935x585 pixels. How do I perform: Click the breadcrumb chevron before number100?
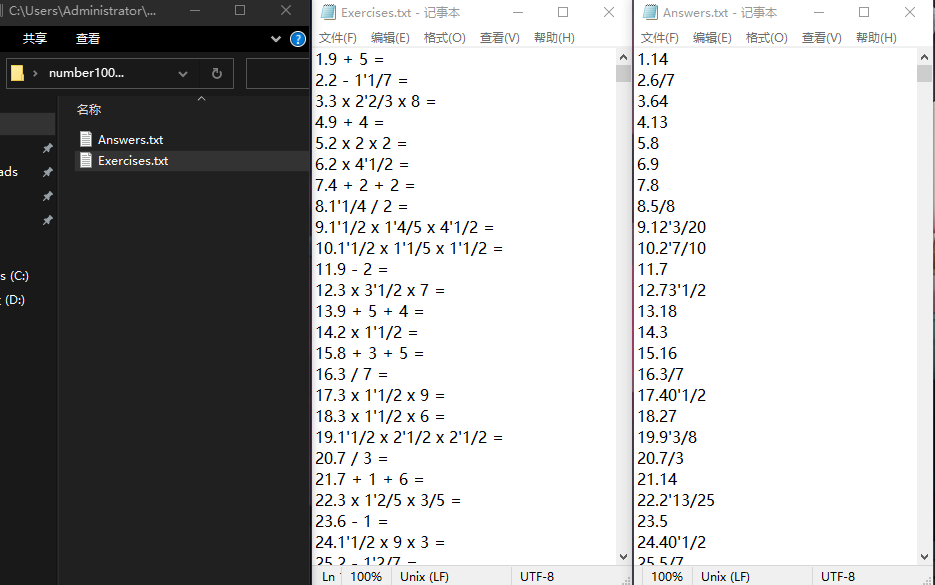coord(36,74)
